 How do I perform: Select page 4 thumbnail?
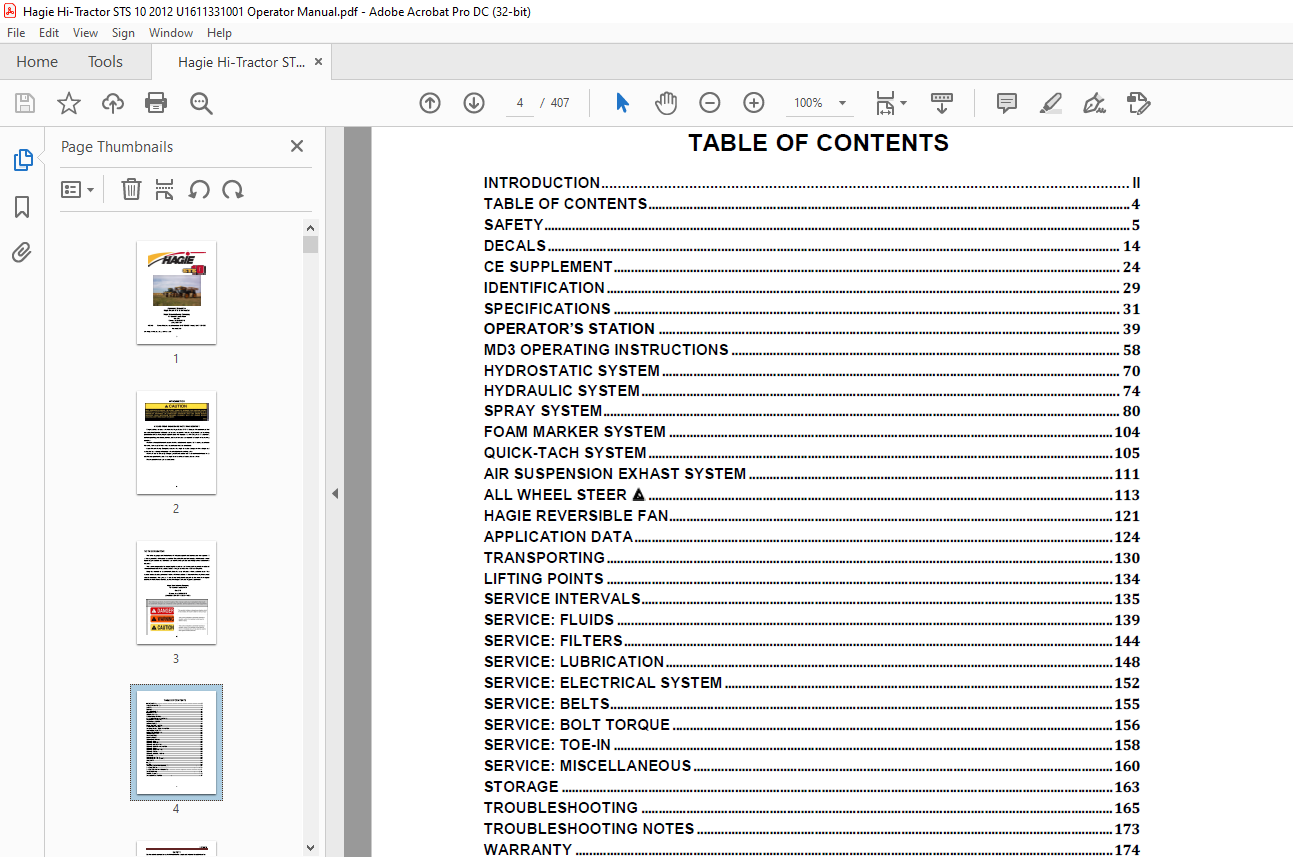pos(176,742)
